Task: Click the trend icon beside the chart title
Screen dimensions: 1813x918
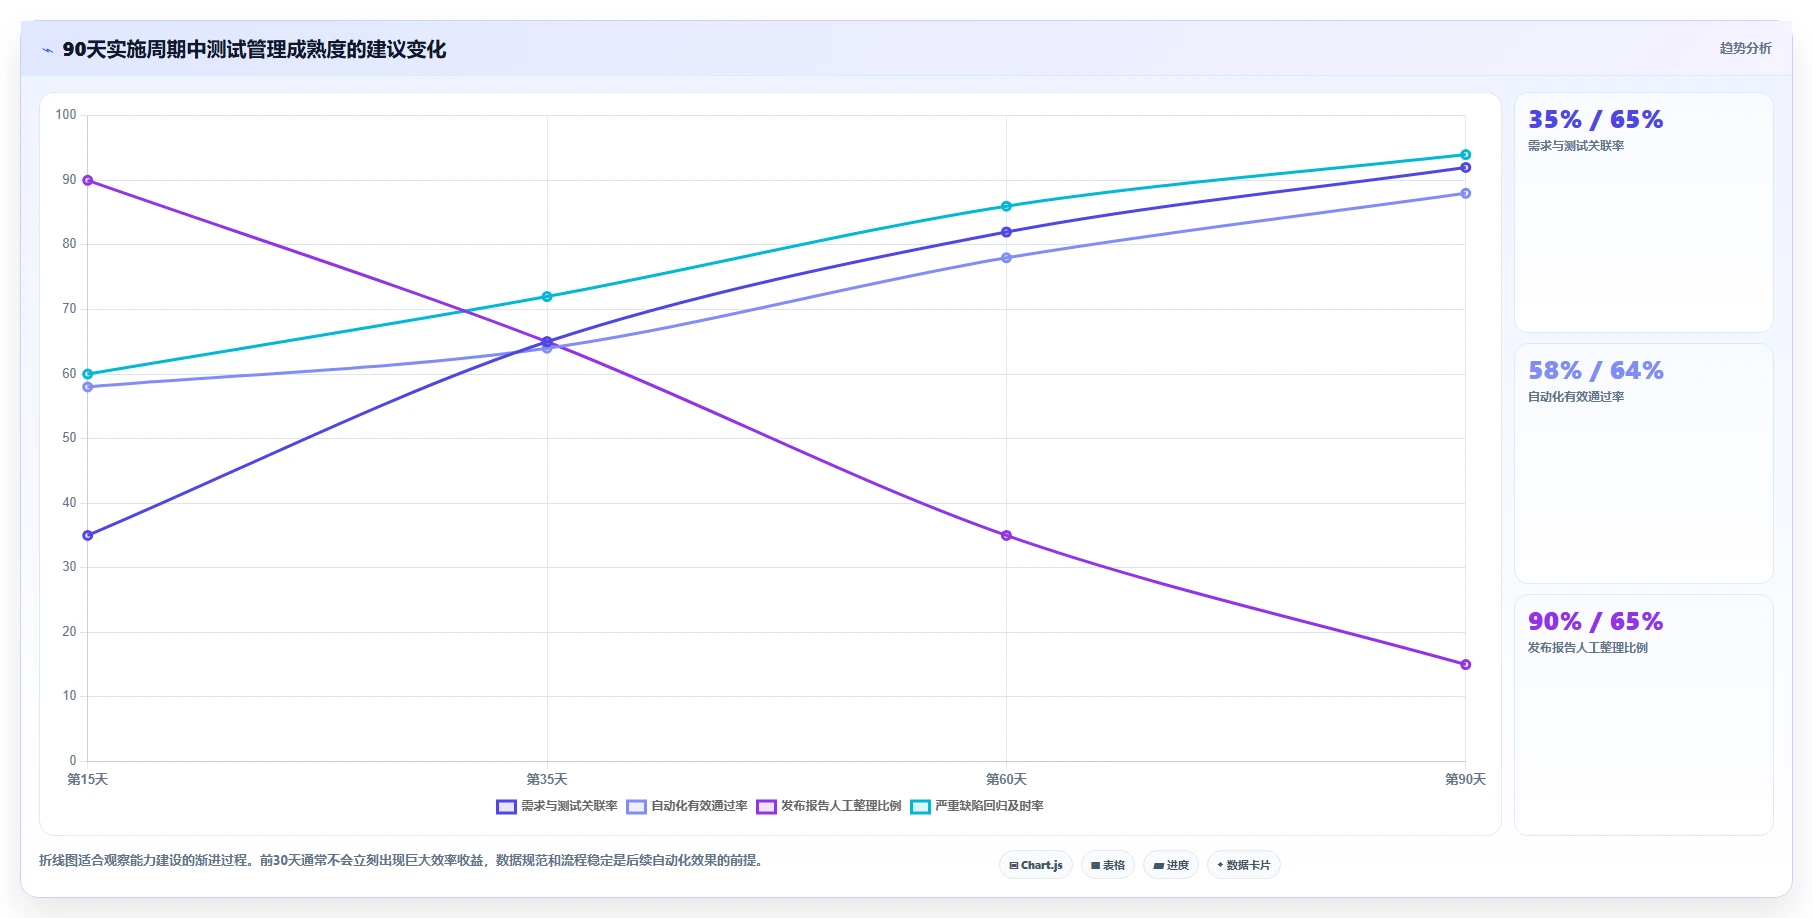Action: (x=47, y=50)
